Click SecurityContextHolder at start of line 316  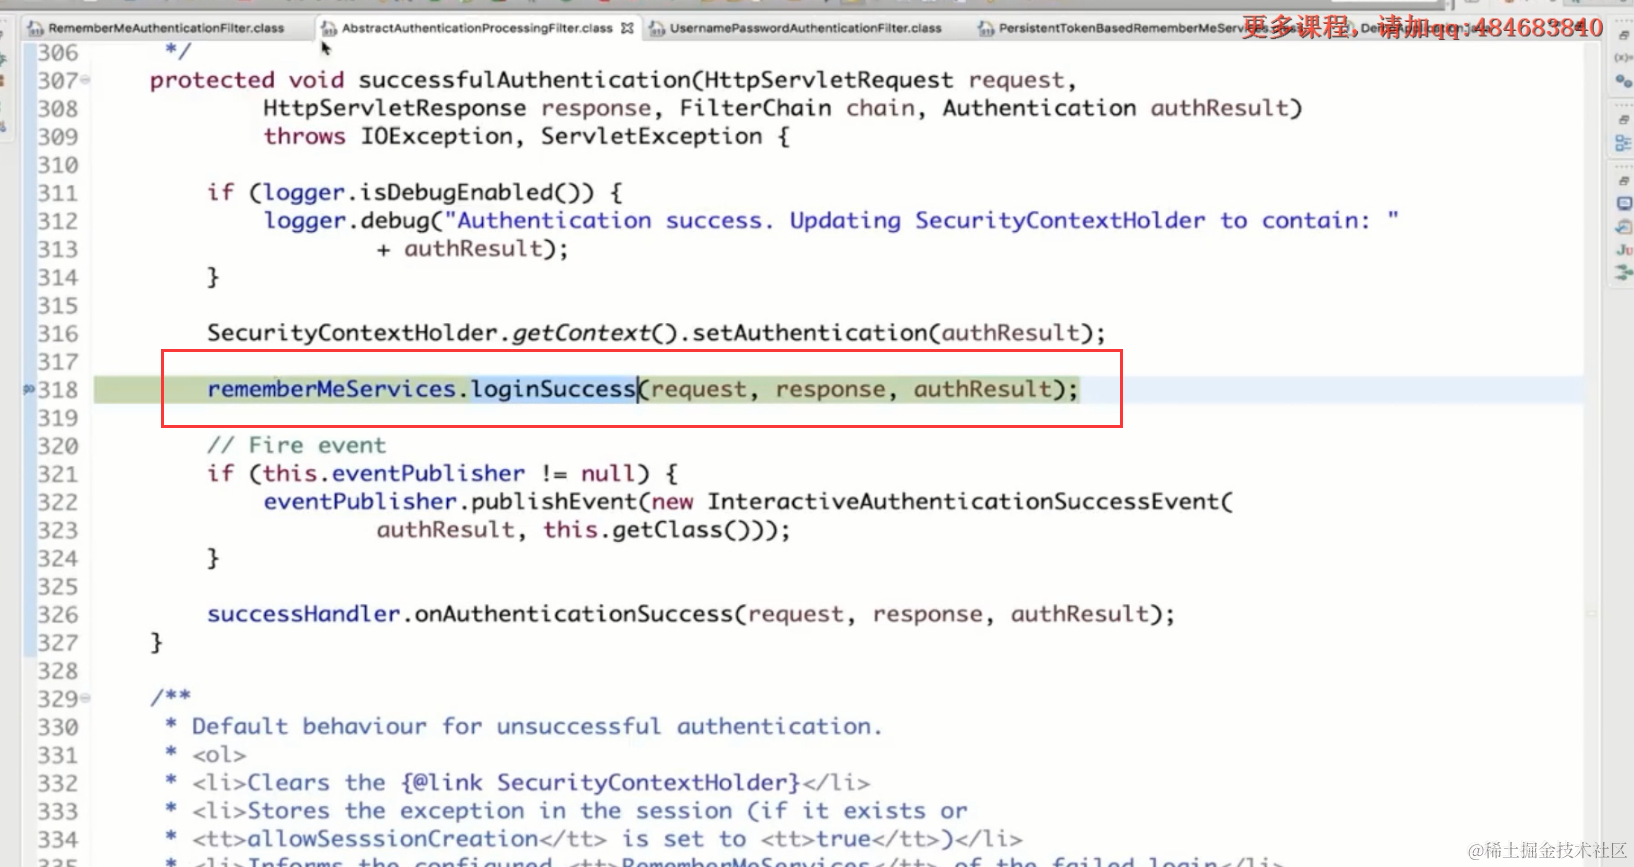pos(352,333)
